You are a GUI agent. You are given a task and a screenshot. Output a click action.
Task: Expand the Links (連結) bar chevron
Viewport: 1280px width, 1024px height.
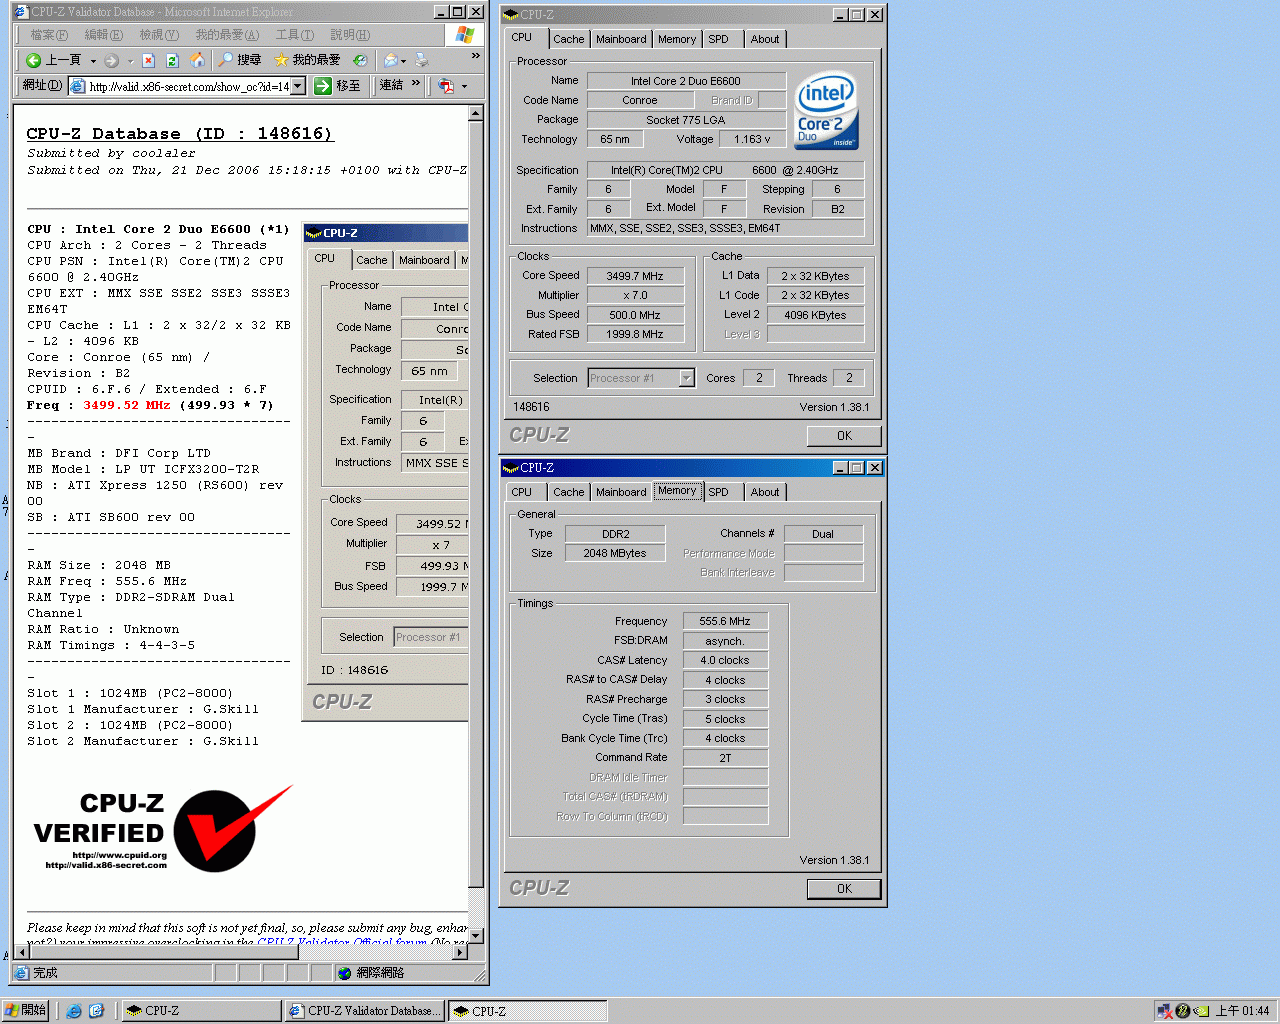415,84
